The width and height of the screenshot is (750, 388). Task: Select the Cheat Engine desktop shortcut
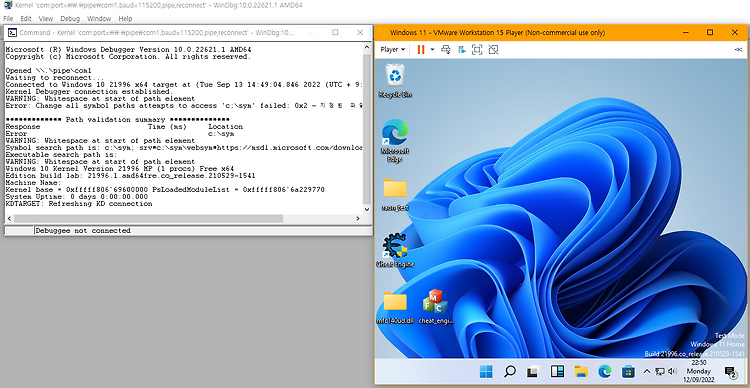[x=395, y=250]
